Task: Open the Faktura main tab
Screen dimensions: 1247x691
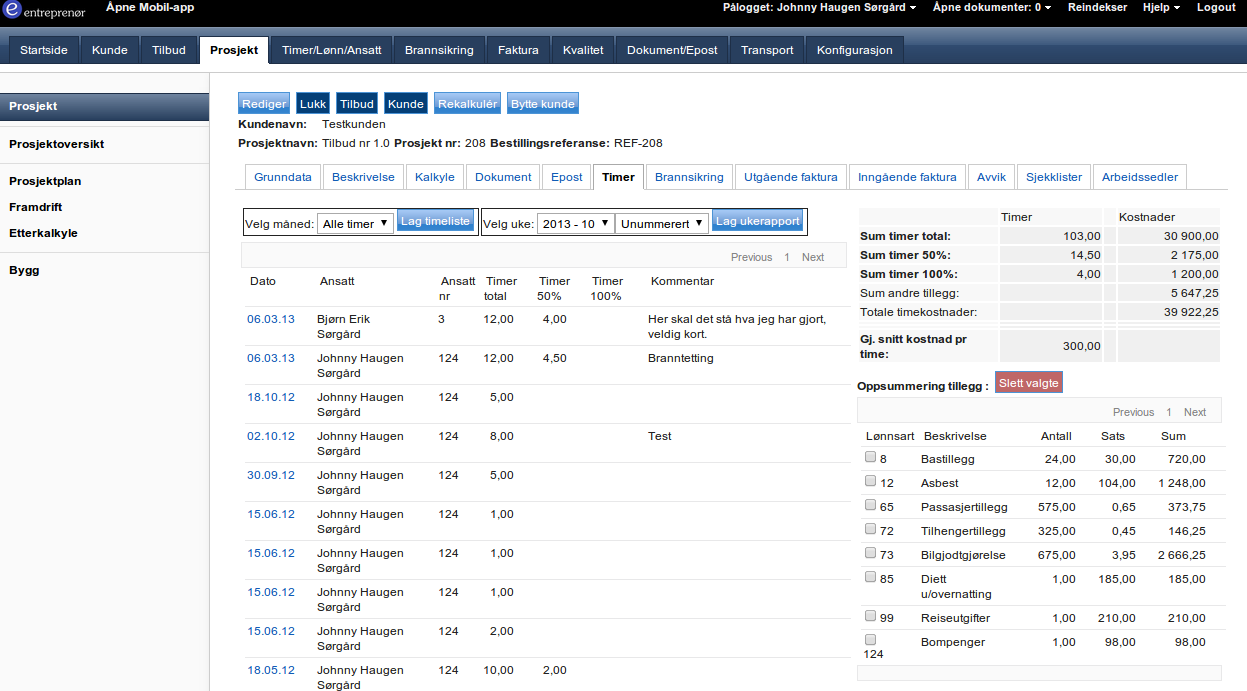Action: [518, 50]
